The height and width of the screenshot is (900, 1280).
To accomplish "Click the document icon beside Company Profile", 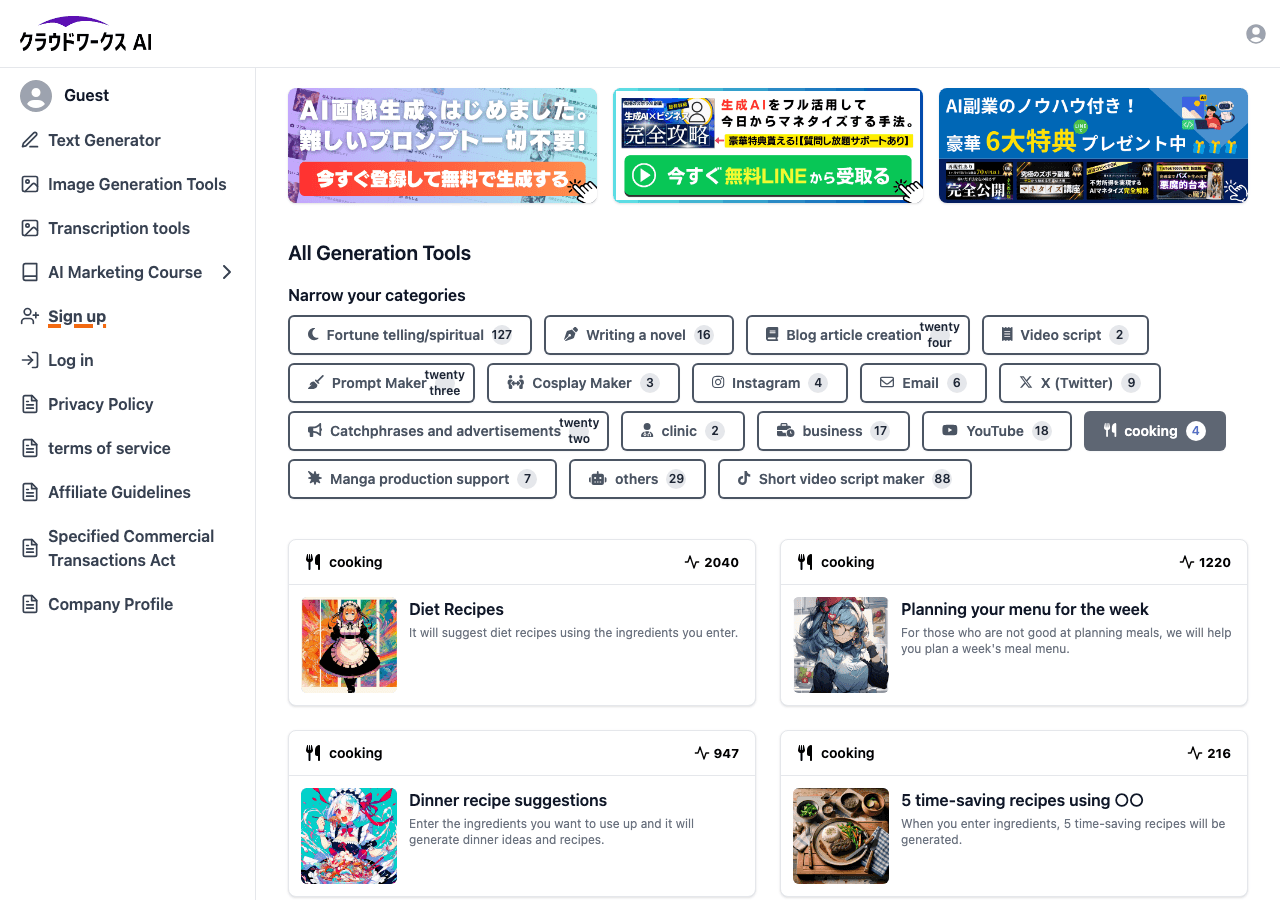I will click(x=30, y=604).
